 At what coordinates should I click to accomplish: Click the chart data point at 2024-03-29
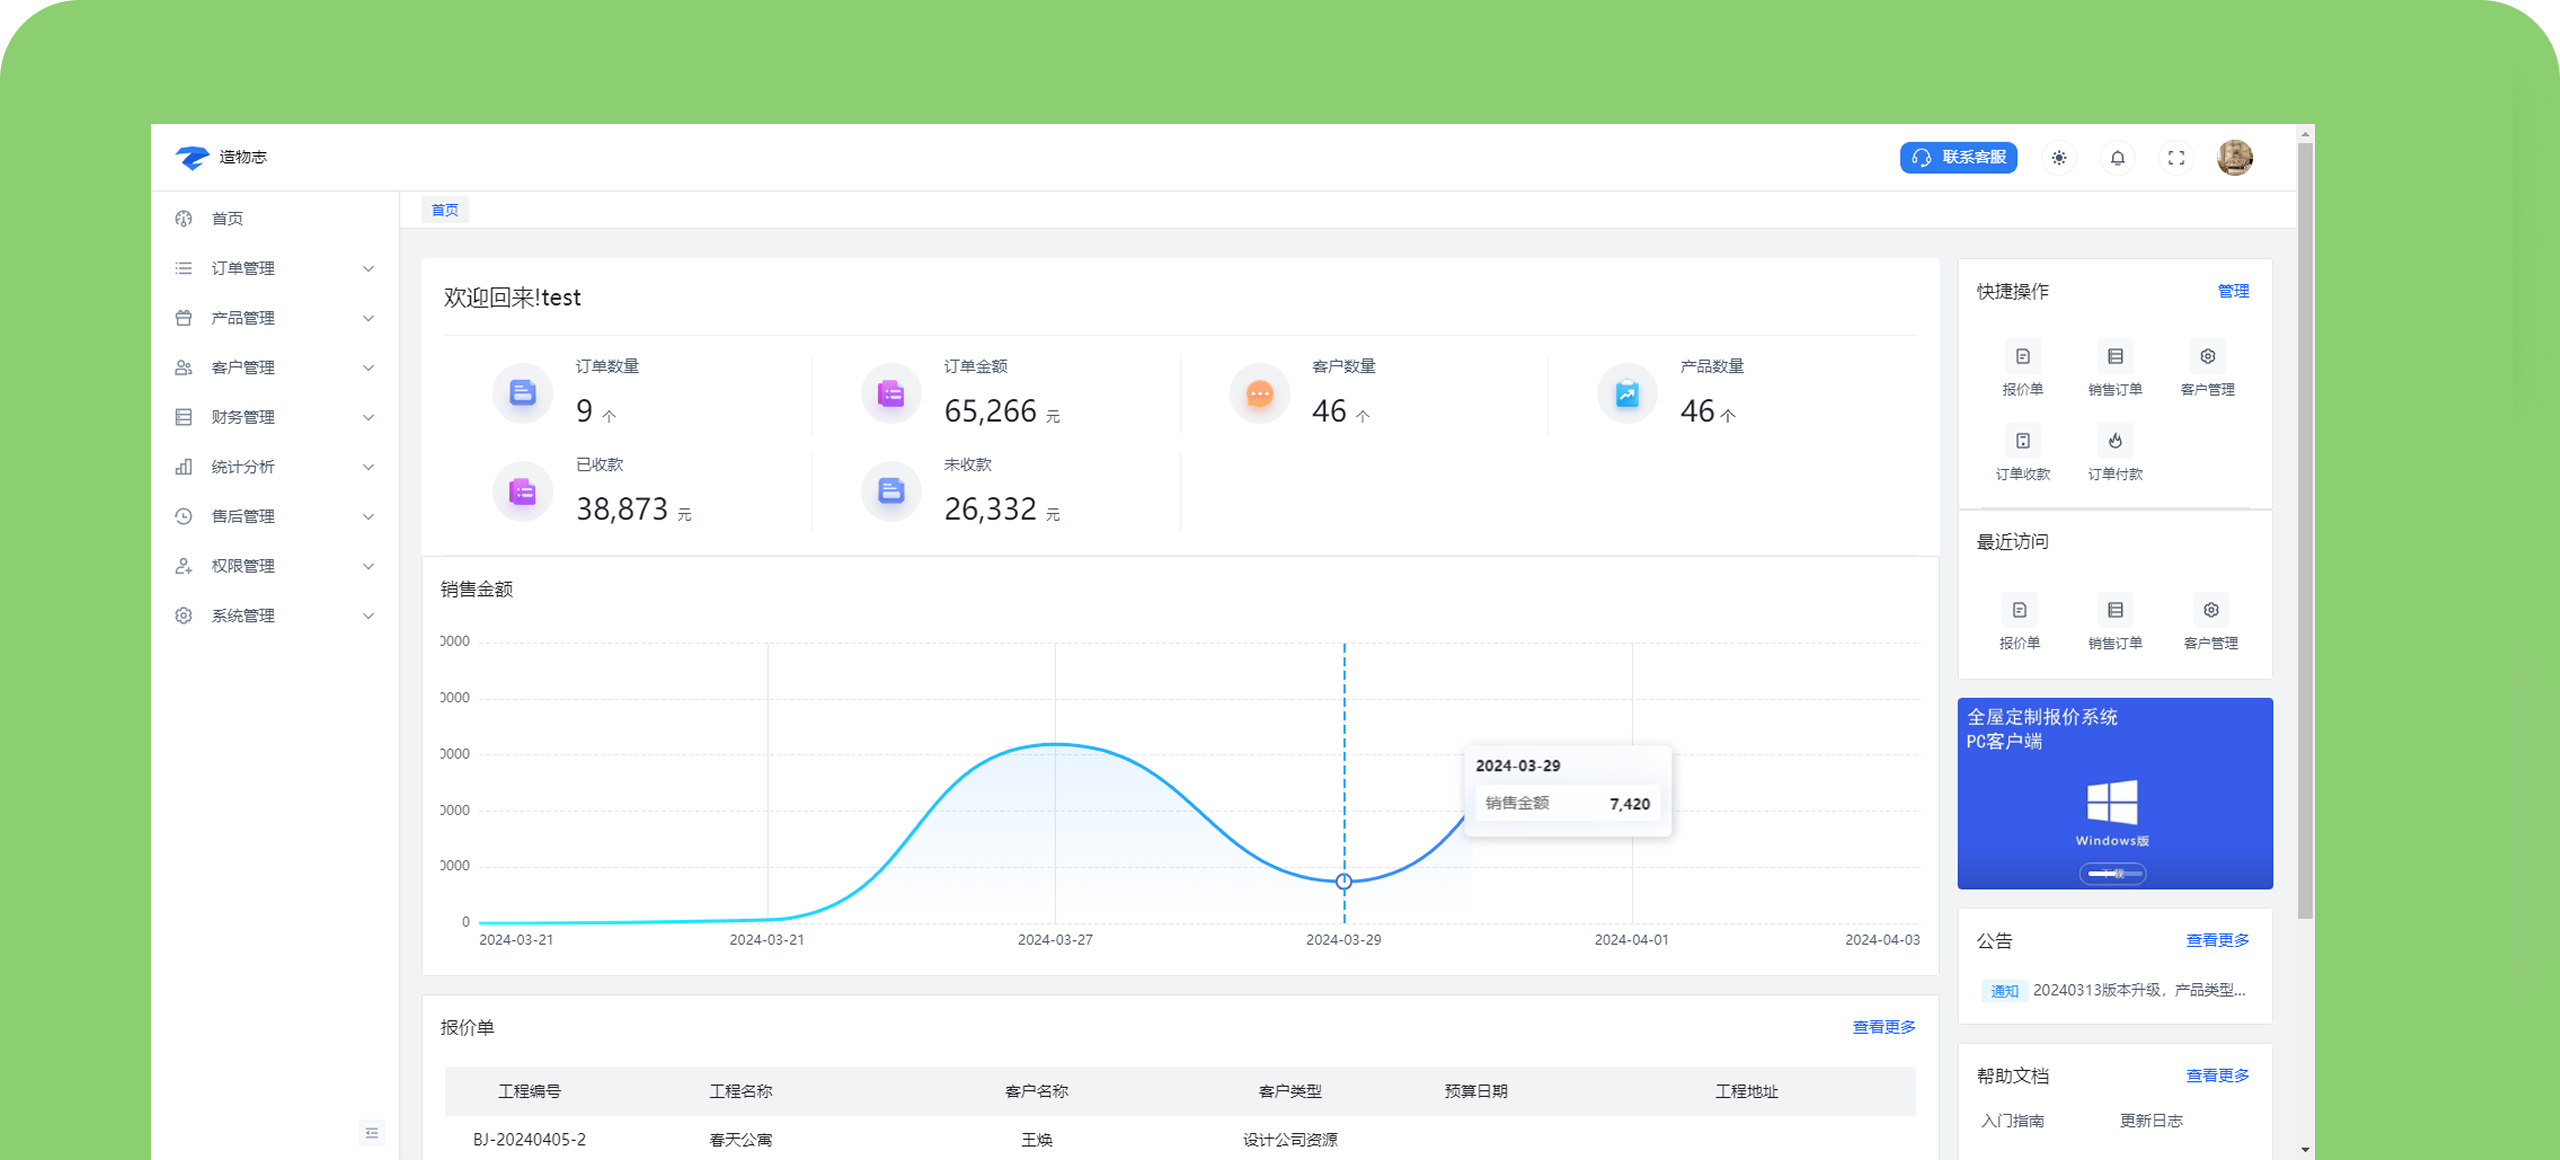click(x=1344, y=881)
